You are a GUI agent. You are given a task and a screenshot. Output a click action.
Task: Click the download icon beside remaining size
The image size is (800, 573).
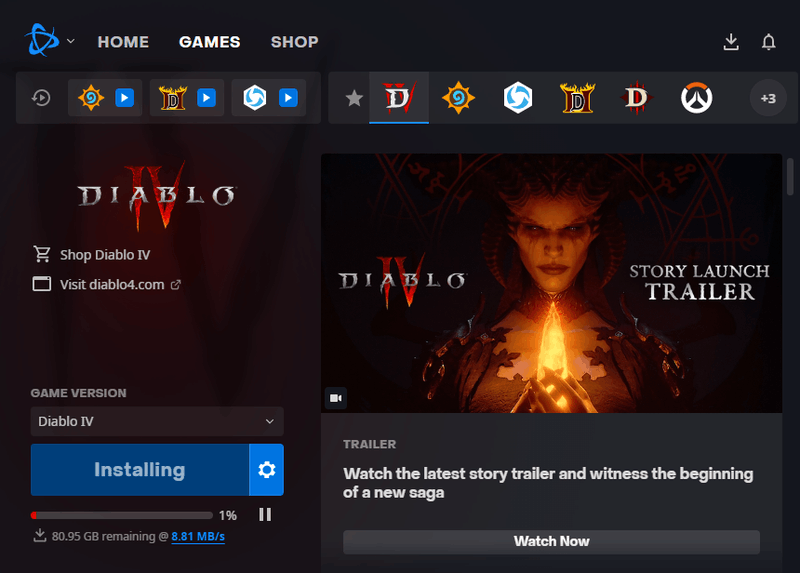click(40, 536)
